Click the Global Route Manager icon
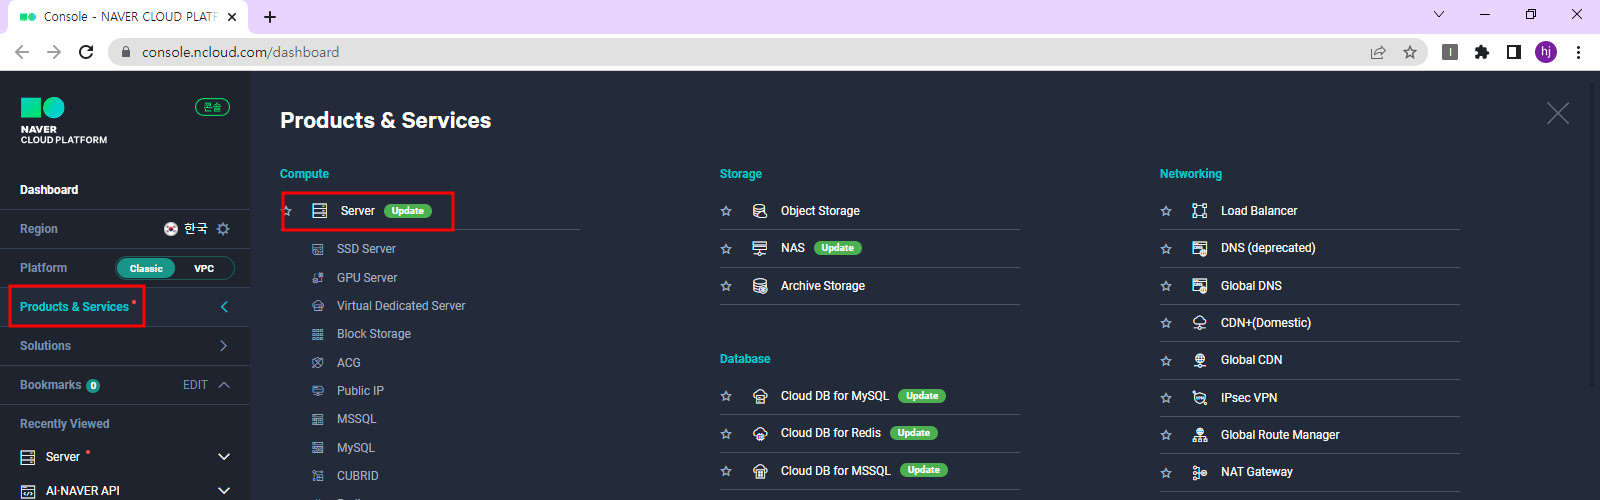Screen dimensions: 1600x500 [x=1200, y=435]
